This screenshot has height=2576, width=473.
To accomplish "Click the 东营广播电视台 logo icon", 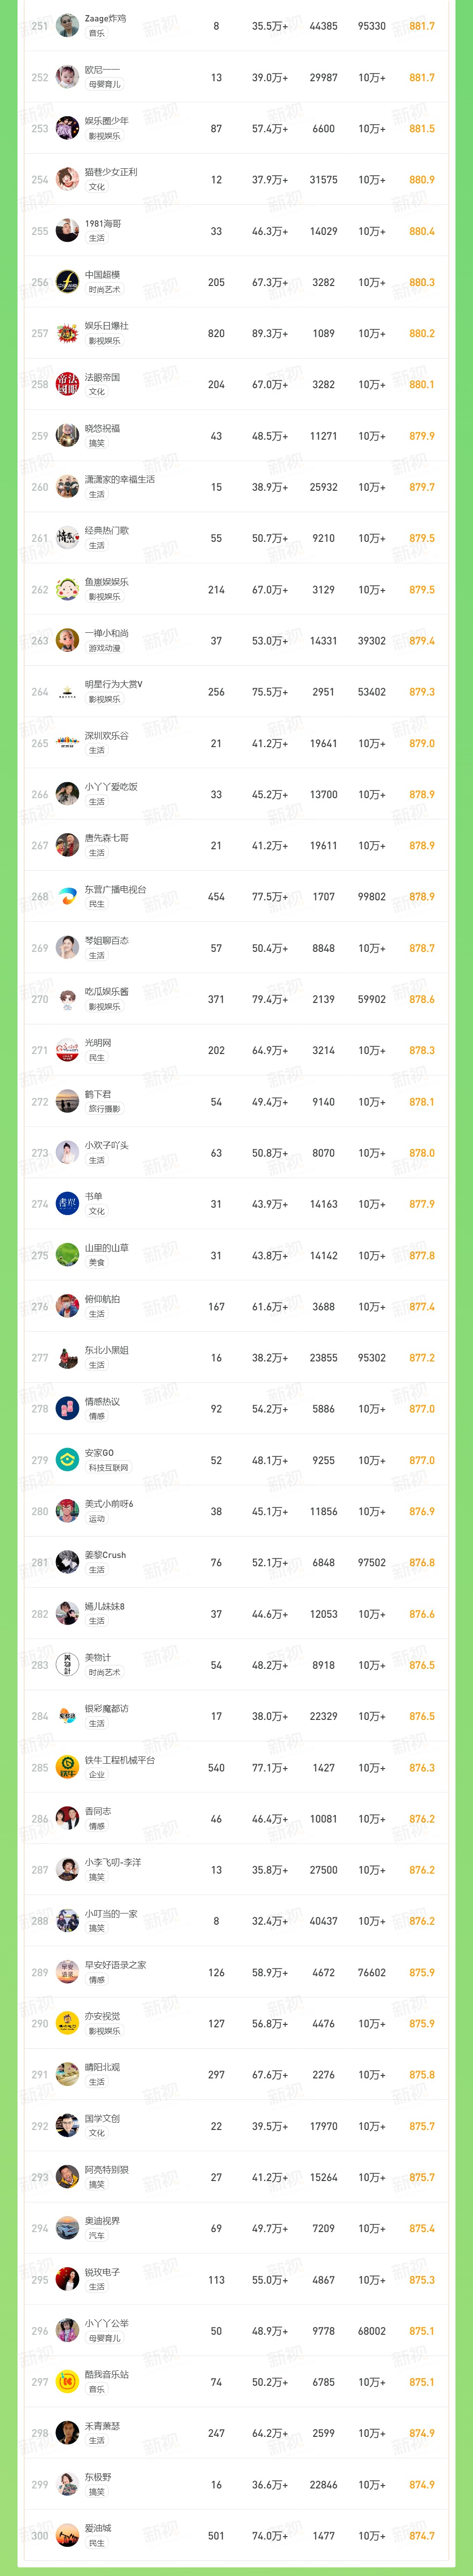I will 67,897.
